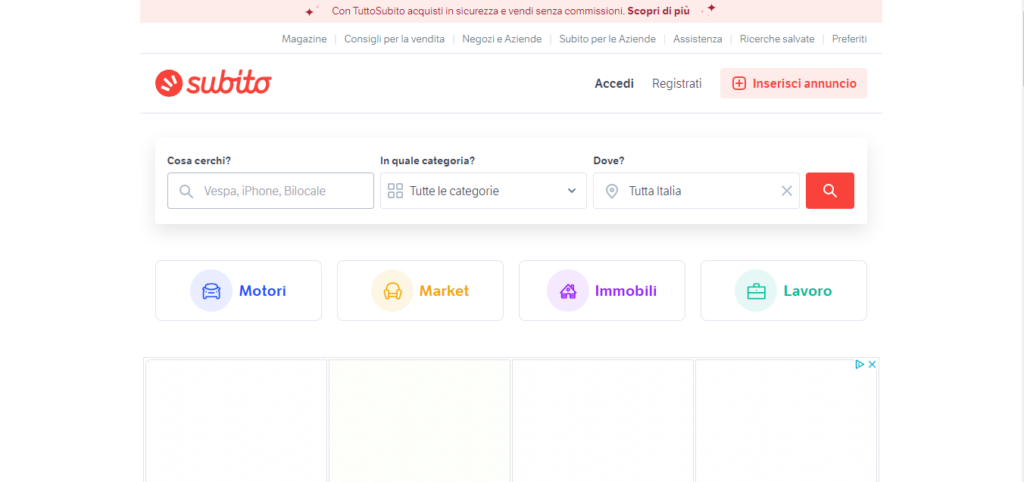The image size is (1024, 482).
Task: Click the 'Dove?' label
Action: point(609,160)
